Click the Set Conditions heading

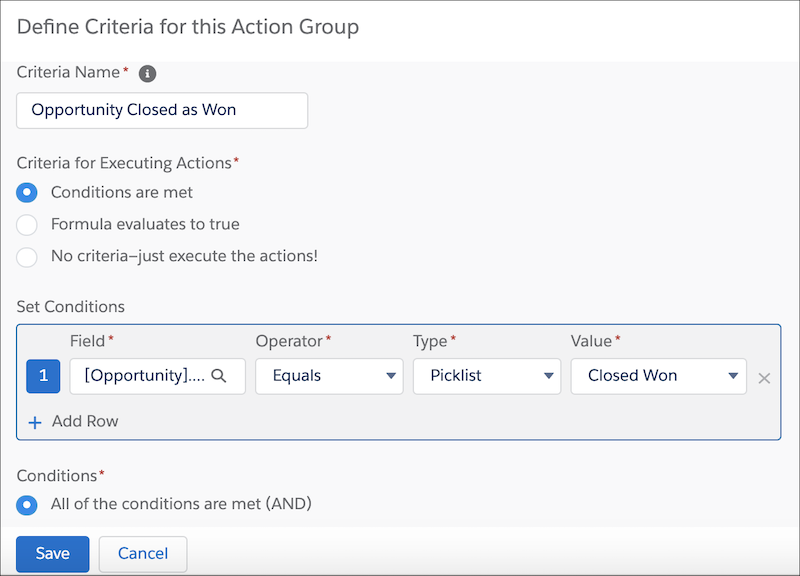(x=70, y=307)
